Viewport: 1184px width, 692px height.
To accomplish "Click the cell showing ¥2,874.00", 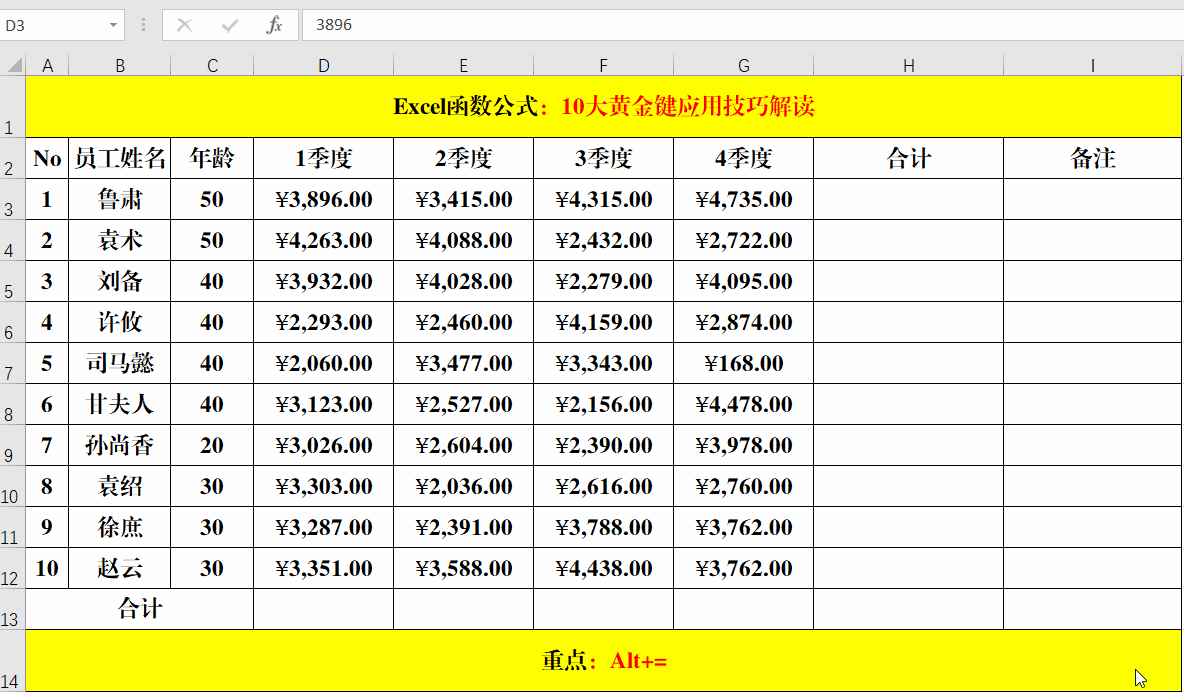I will 744,323.
